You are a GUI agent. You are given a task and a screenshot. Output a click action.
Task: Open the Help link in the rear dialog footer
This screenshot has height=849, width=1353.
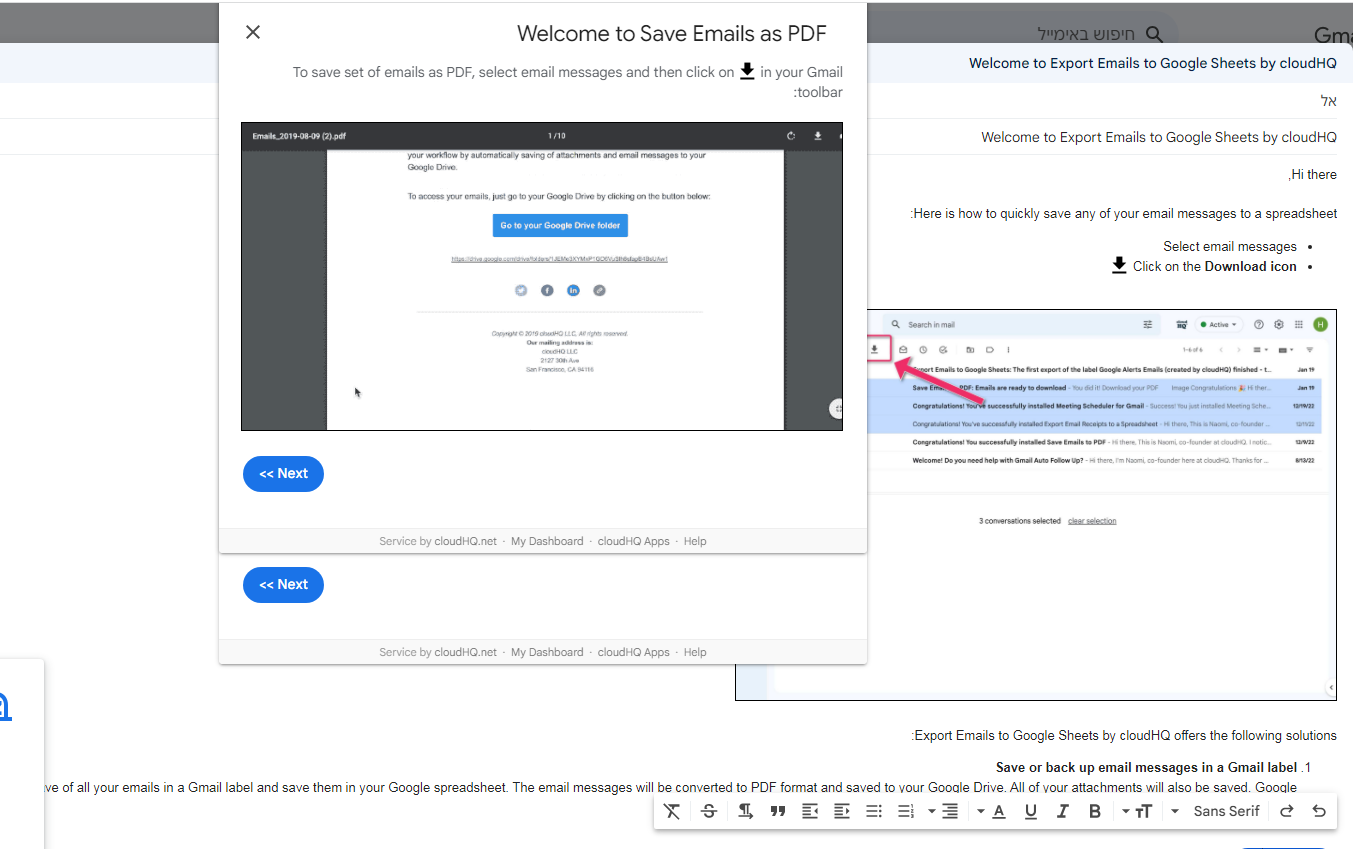pyautogui.click(x=695, y=652)
